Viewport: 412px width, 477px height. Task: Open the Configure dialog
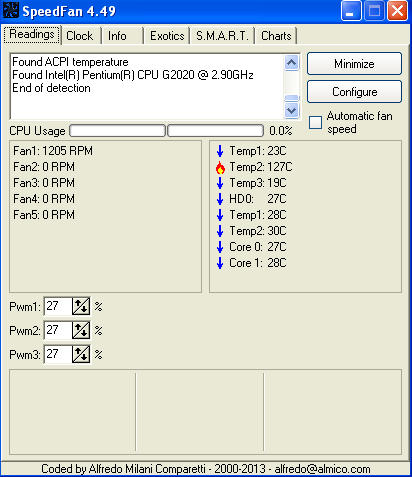click(354, 91)
